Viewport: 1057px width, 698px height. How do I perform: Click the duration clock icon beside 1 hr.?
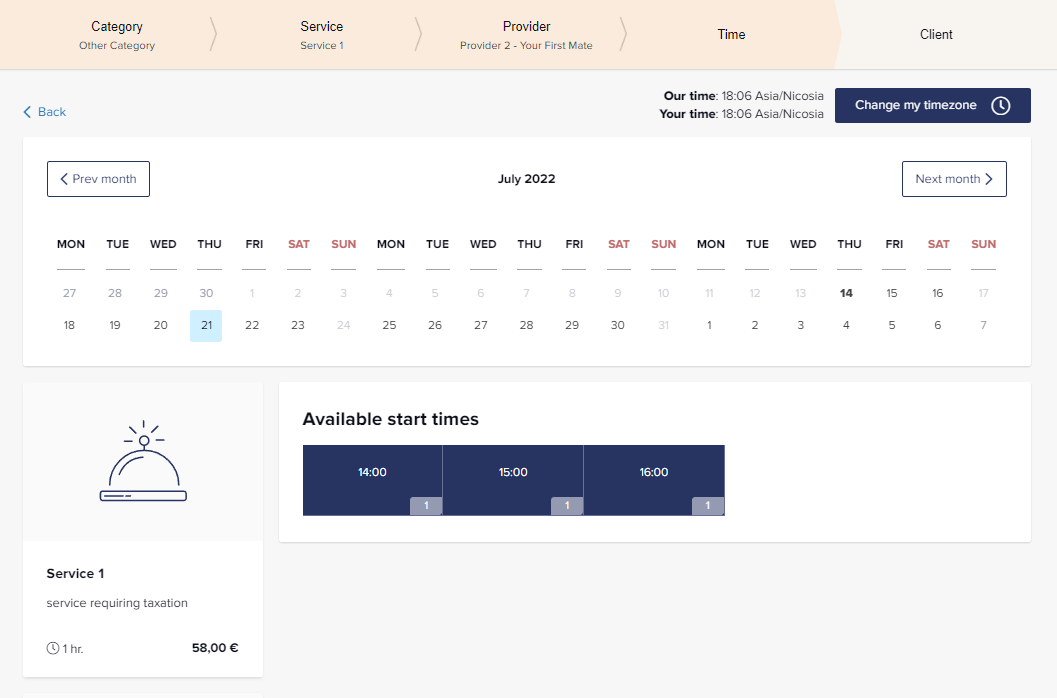point(53,648)
